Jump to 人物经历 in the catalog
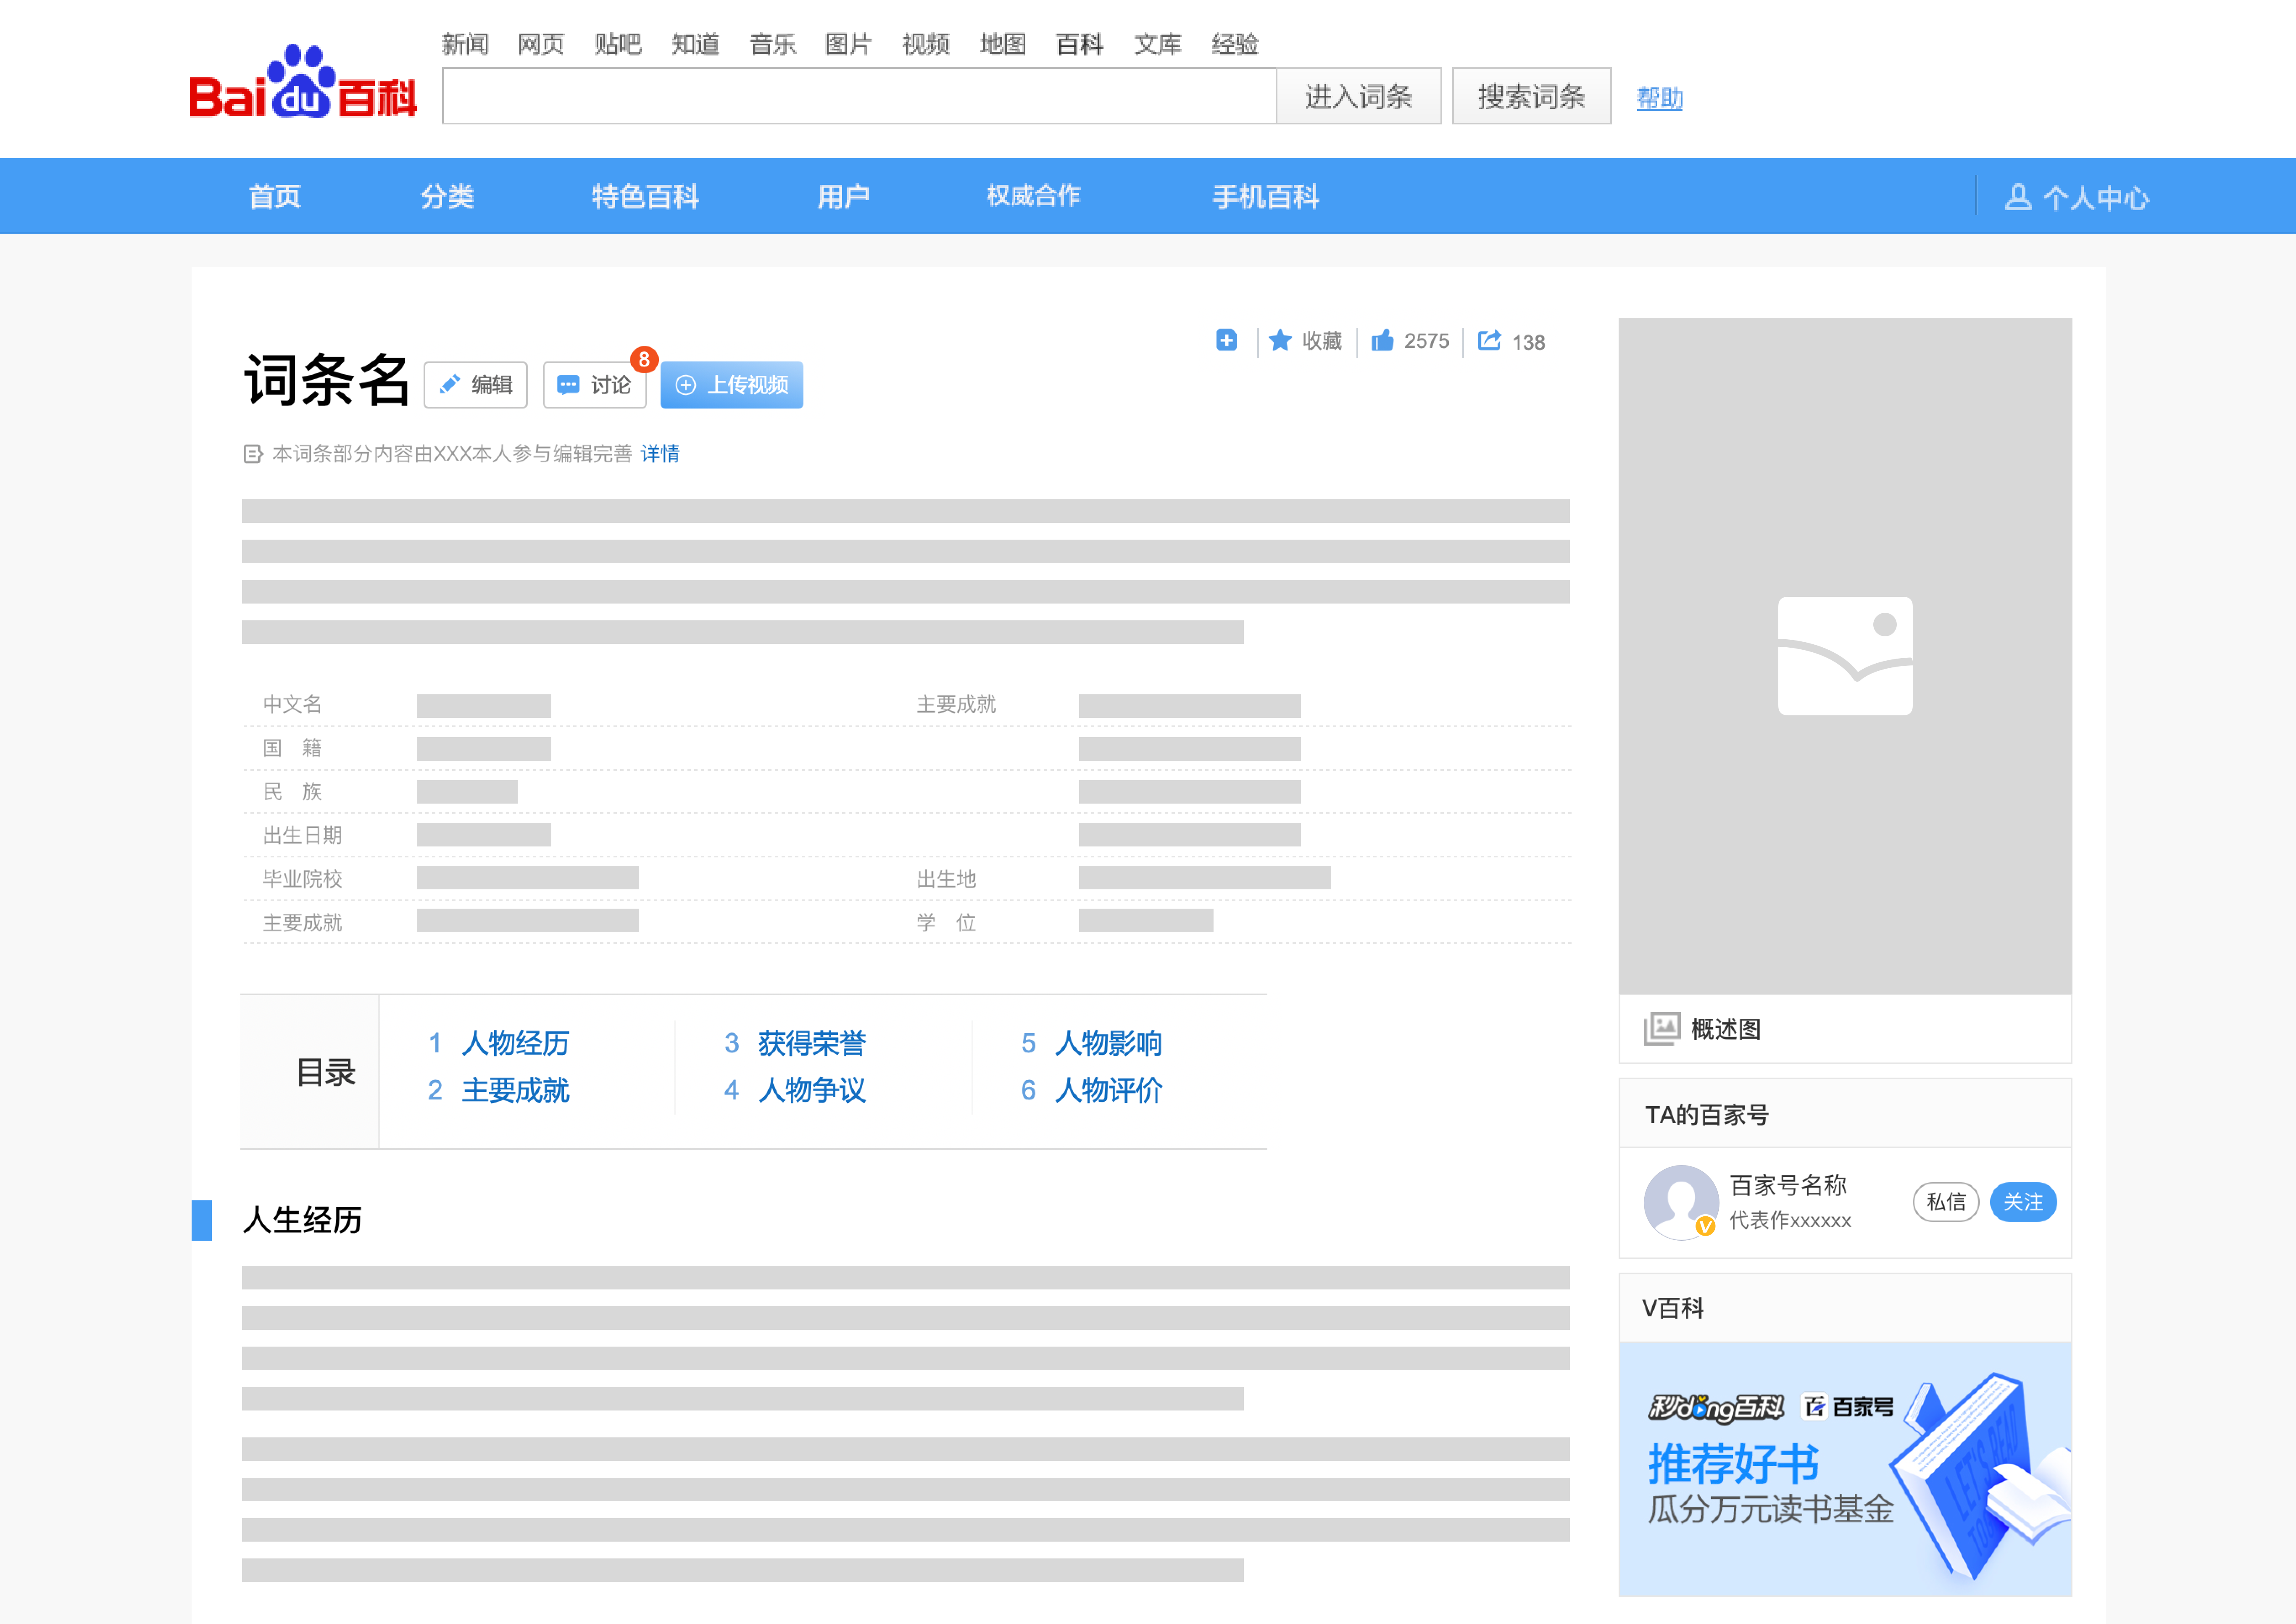Screen dimensions: 2296x1624 515,1043
